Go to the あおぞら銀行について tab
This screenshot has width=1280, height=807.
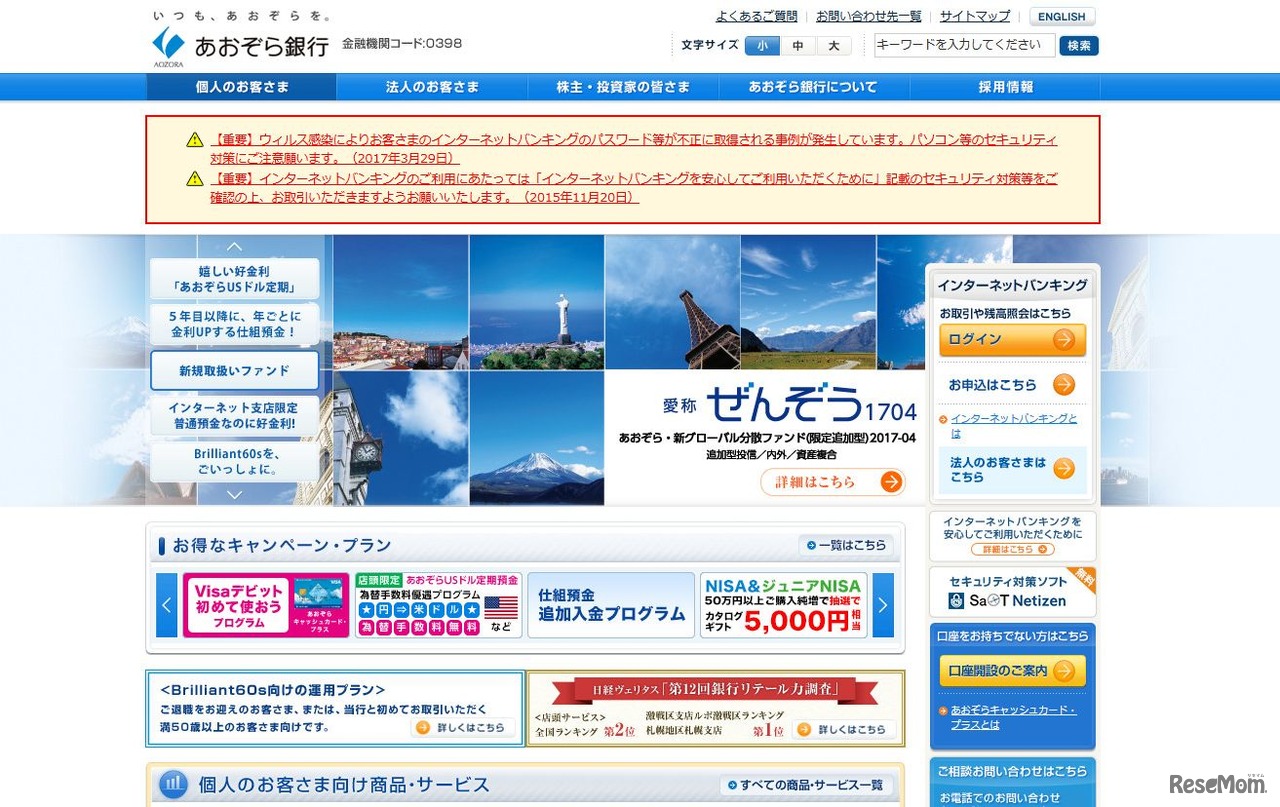tap(814, 87)
